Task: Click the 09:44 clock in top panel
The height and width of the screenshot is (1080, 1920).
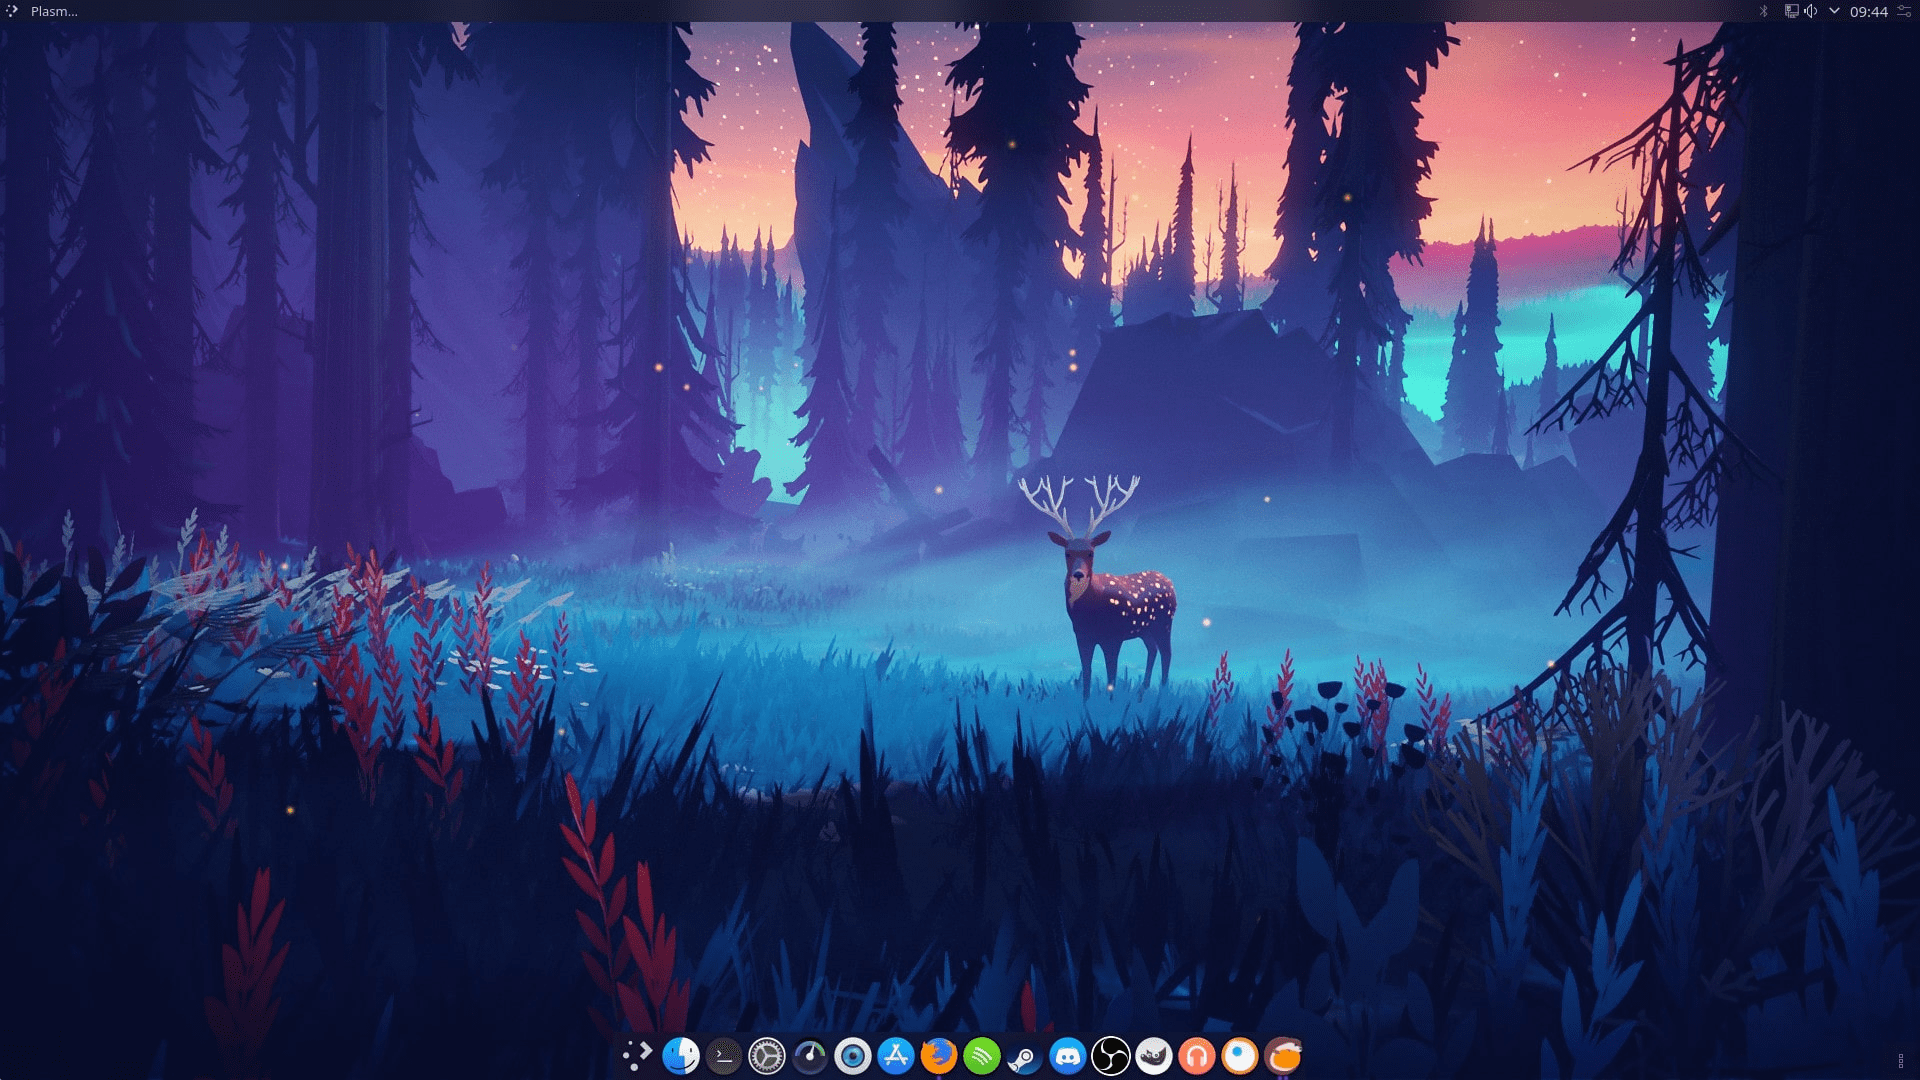Action: point(1868,12)
